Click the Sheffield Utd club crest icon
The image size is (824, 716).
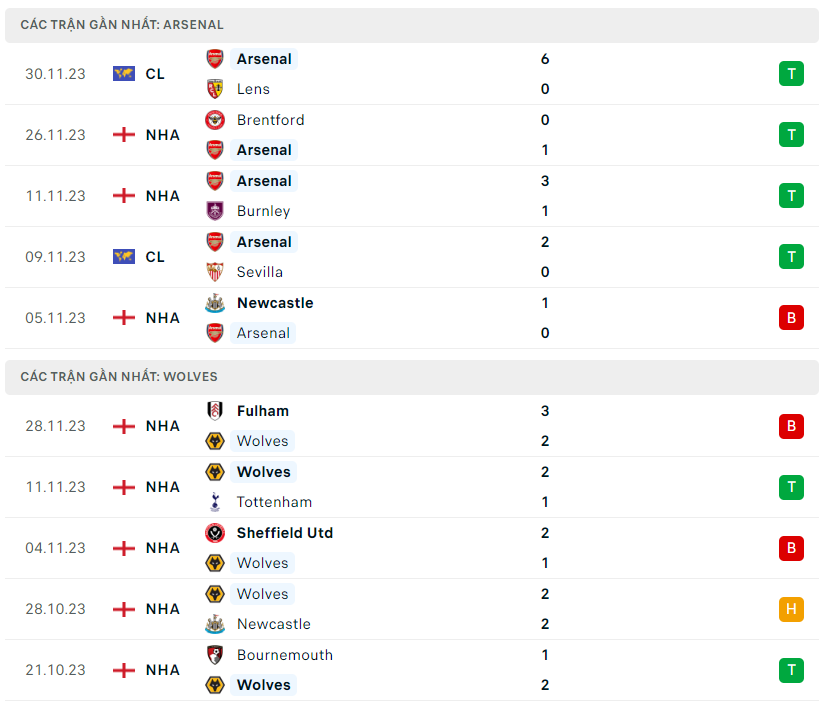click(x=215, y=533)
